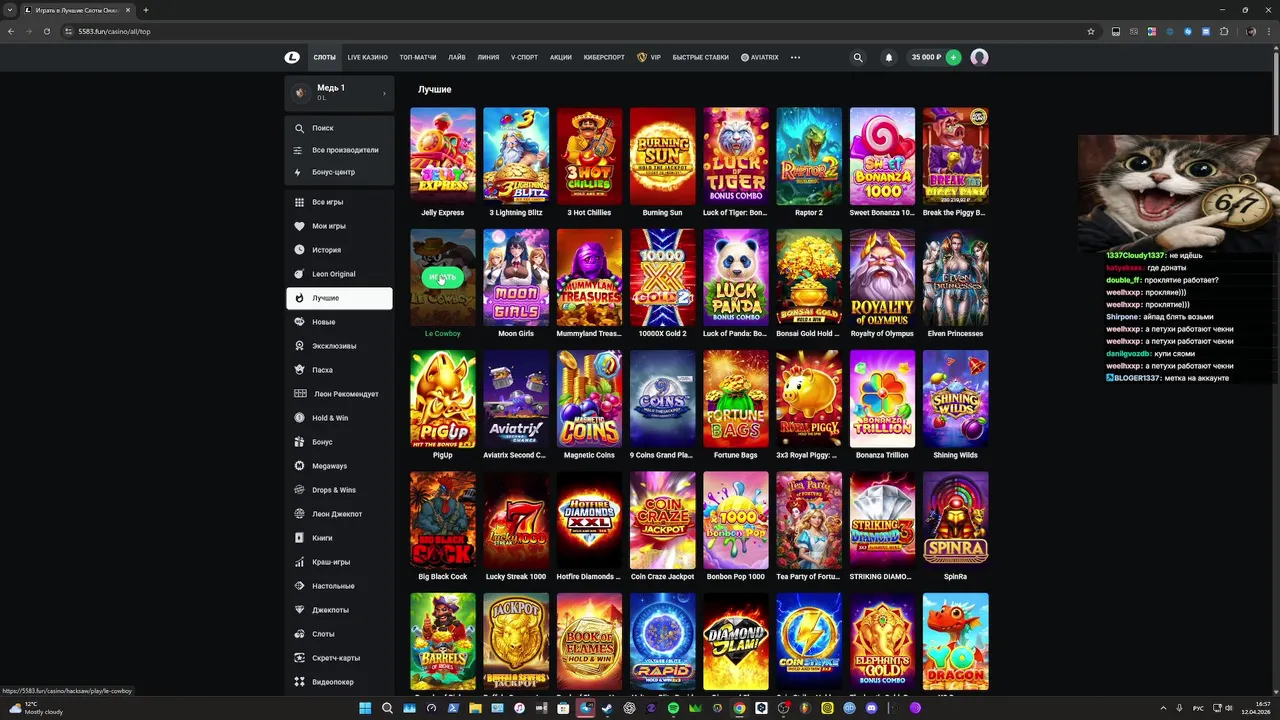Image resolution: width=1280 pixels, height=720 pixels.
Task: Open Hold & Win category
Action: click(339, 418)
